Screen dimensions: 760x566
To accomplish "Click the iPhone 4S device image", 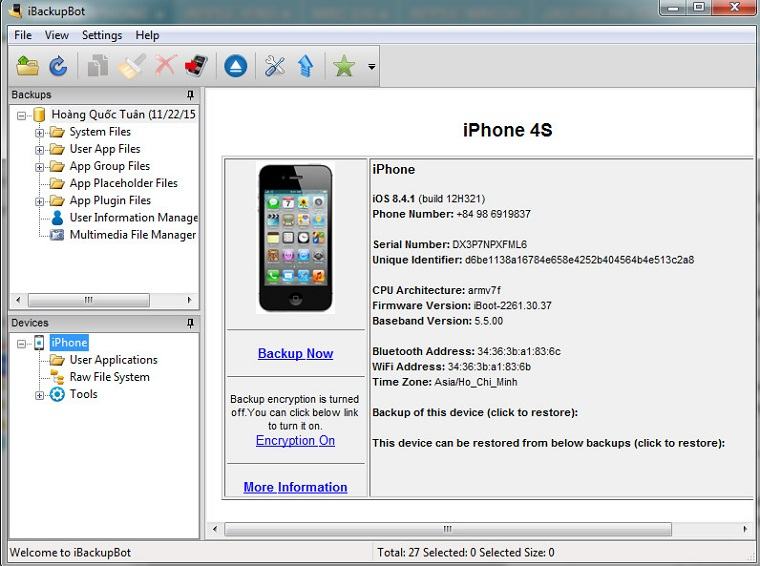I will click(x=295, y=238).
